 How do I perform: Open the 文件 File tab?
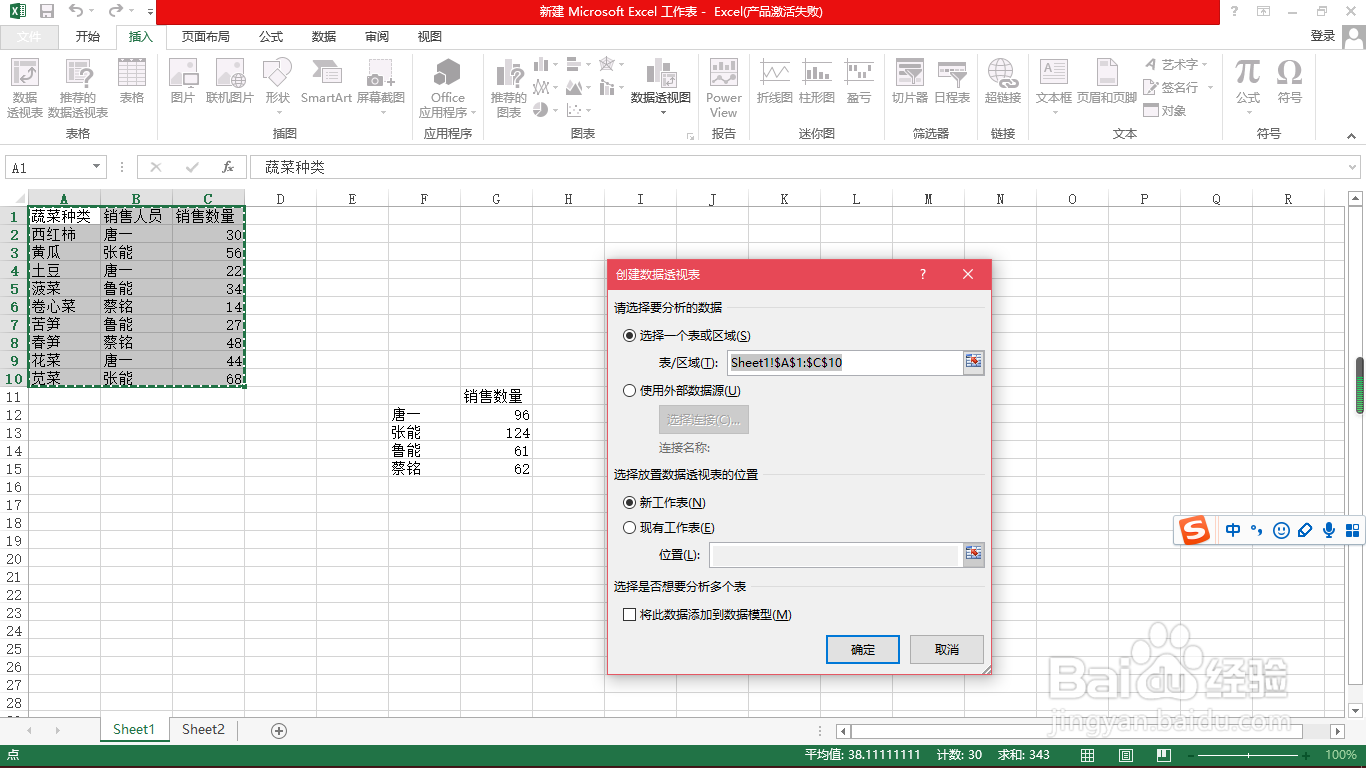pyautogui.click(x=29, y=36)
